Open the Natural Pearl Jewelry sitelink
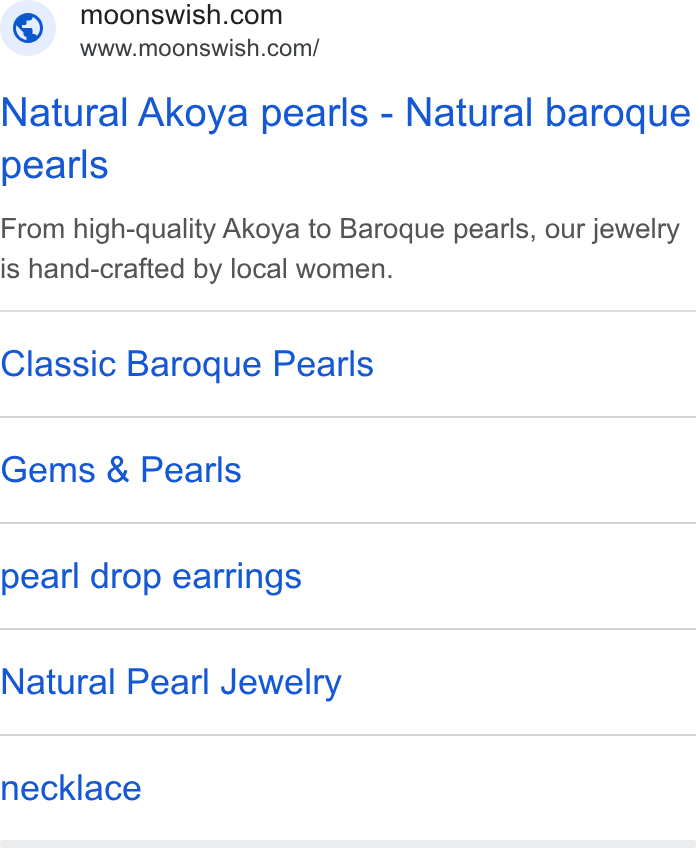The height and width of the screenshot is (848, 696). point(171,682)
